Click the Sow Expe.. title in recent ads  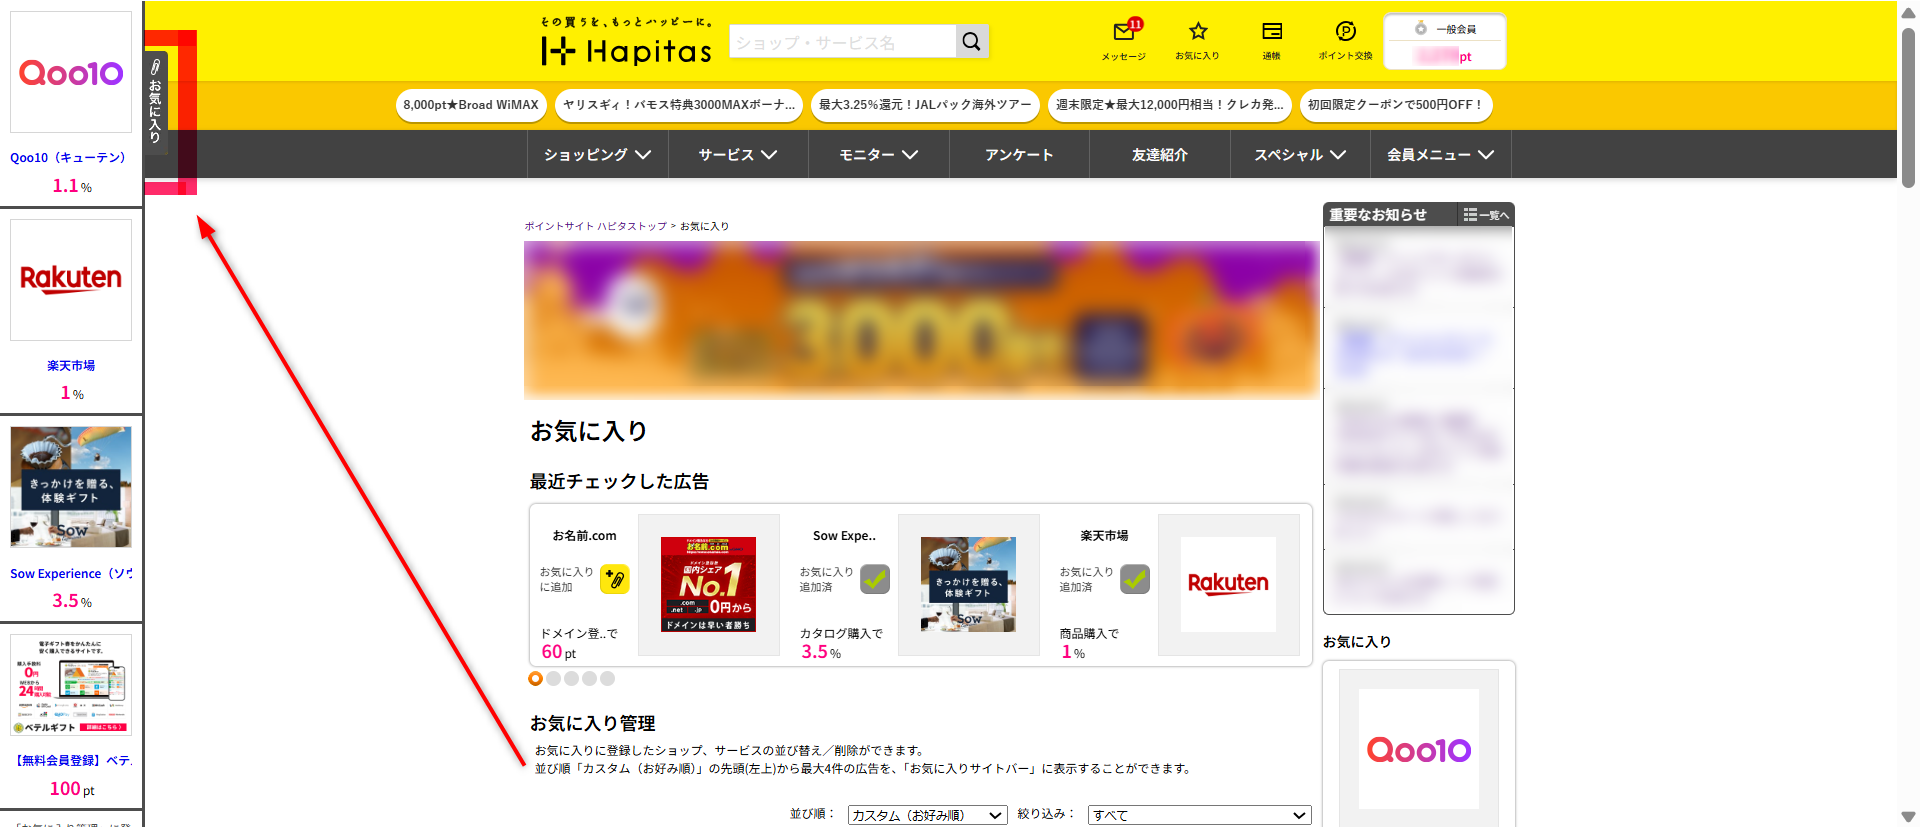click(x=844, y=536)
